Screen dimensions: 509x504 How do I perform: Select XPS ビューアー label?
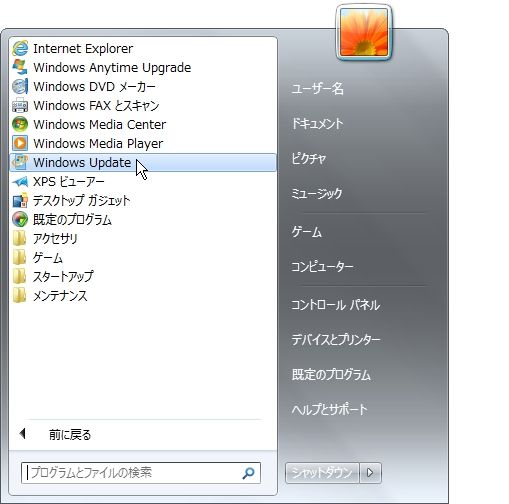[69, 182]
